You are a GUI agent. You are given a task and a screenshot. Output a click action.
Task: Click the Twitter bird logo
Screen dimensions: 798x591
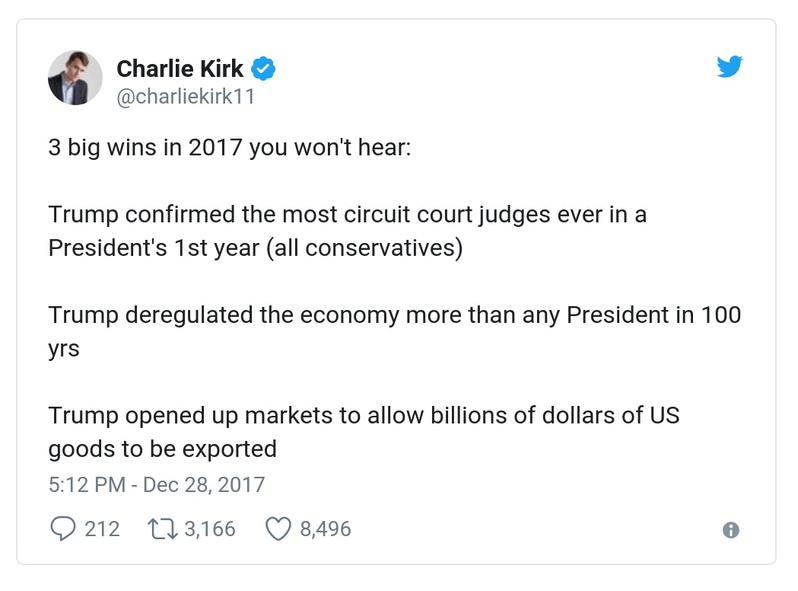point(731,68)
